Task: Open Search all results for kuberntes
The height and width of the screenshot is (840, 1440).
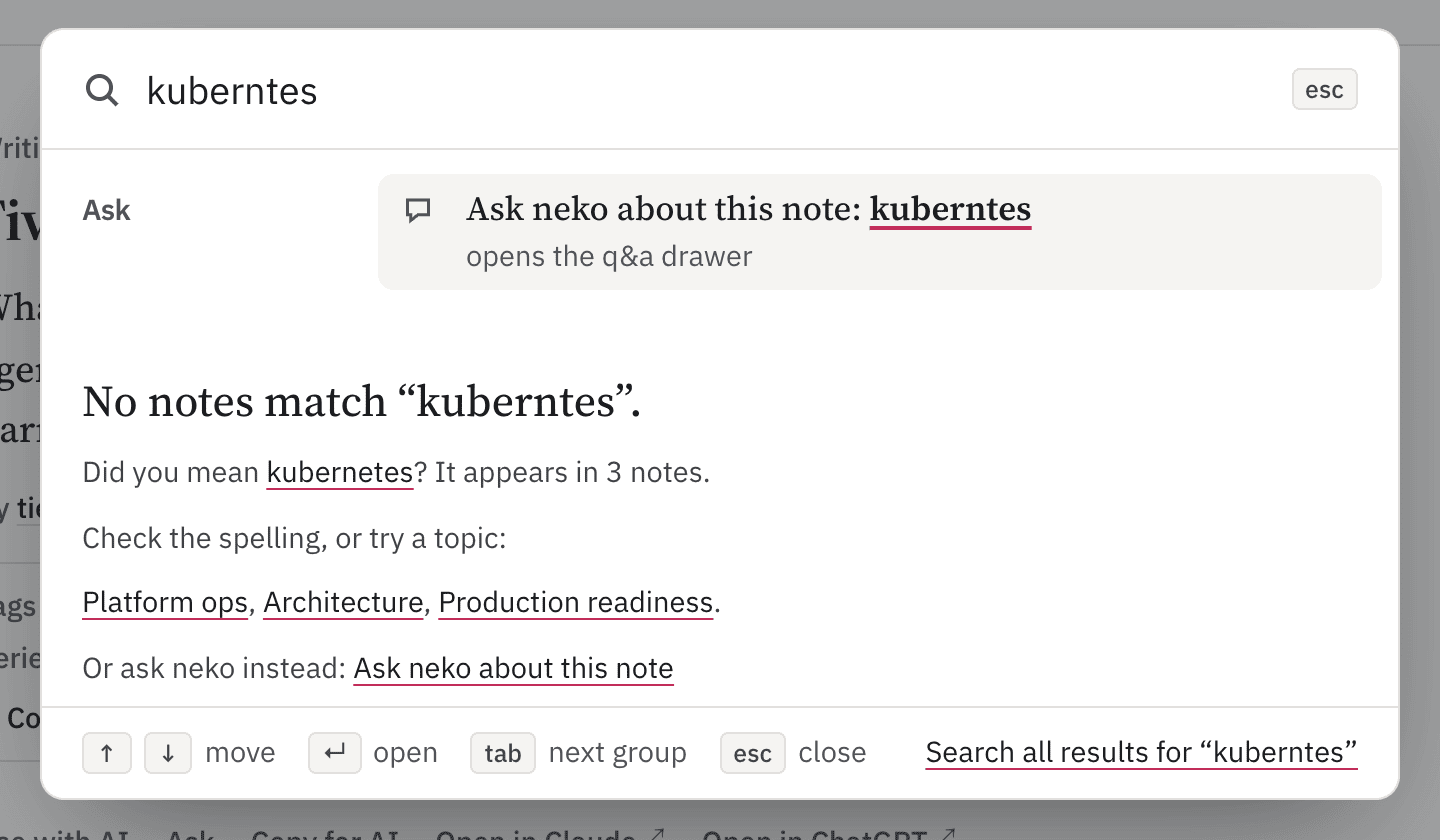Action: pos(1142,753)
